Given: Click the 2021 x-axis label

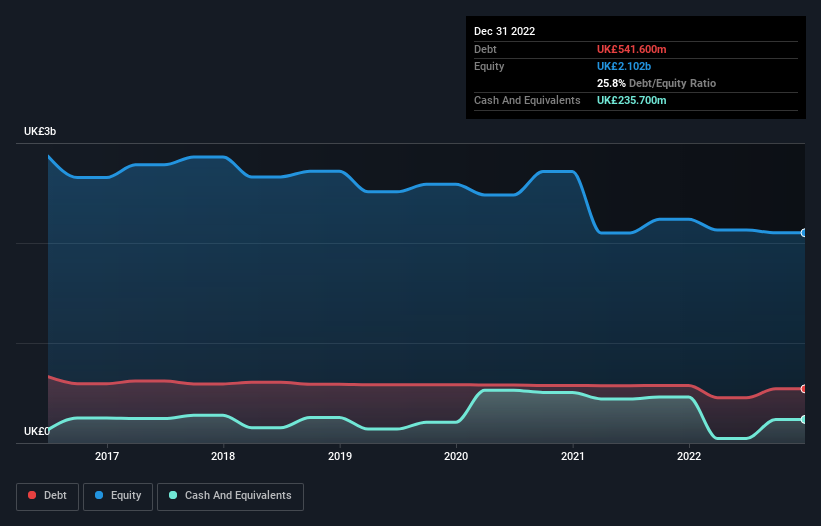Looking at the screenshot, I should [573, 456].
